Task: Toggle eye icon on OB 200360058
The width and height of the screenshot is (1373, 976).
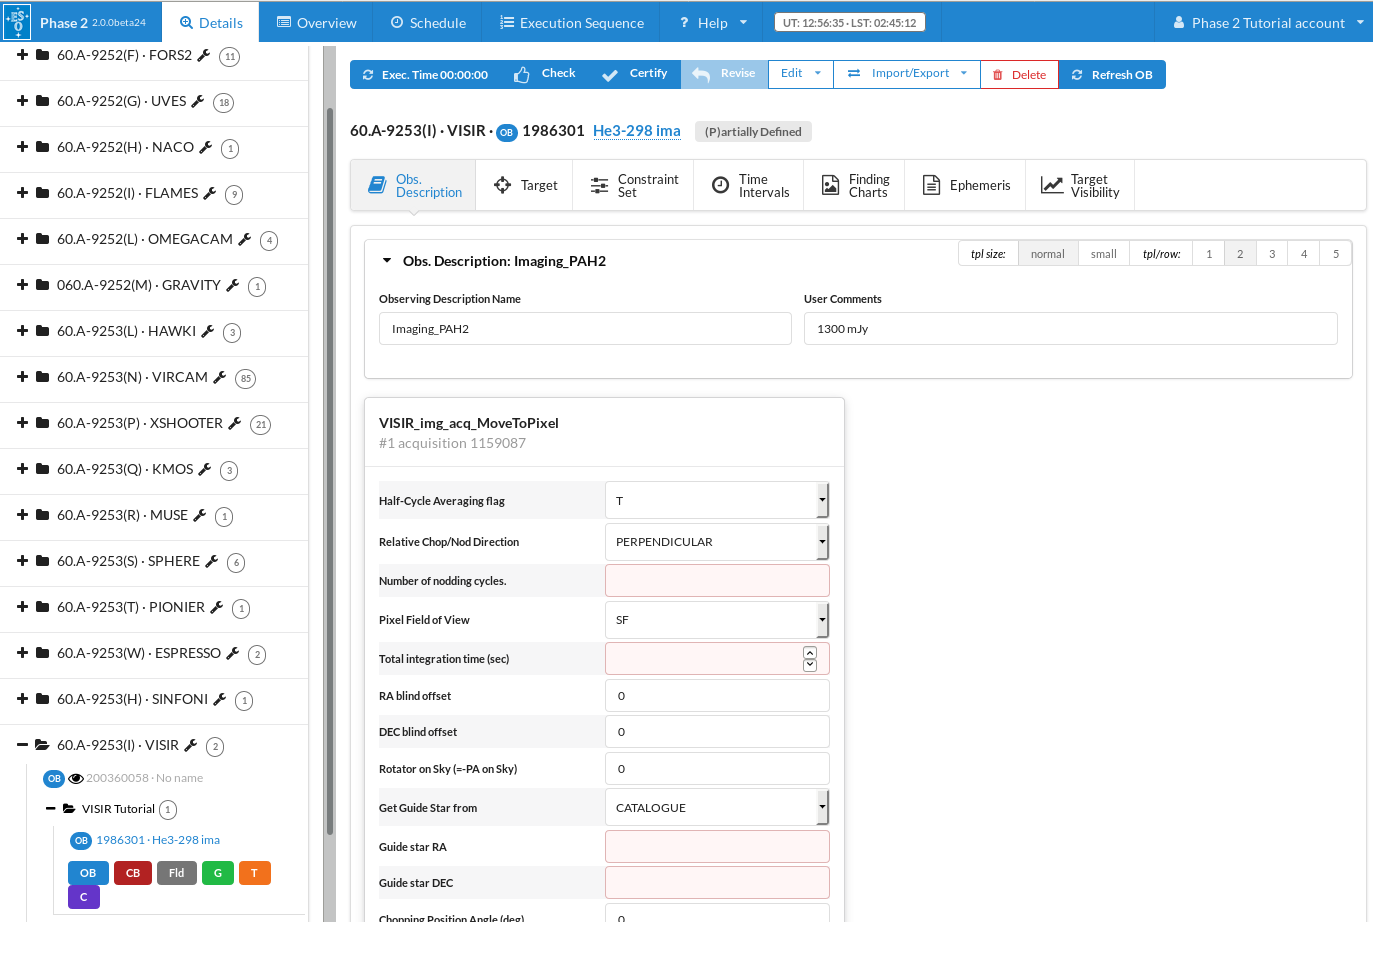Action: click(x=75, y=778)
